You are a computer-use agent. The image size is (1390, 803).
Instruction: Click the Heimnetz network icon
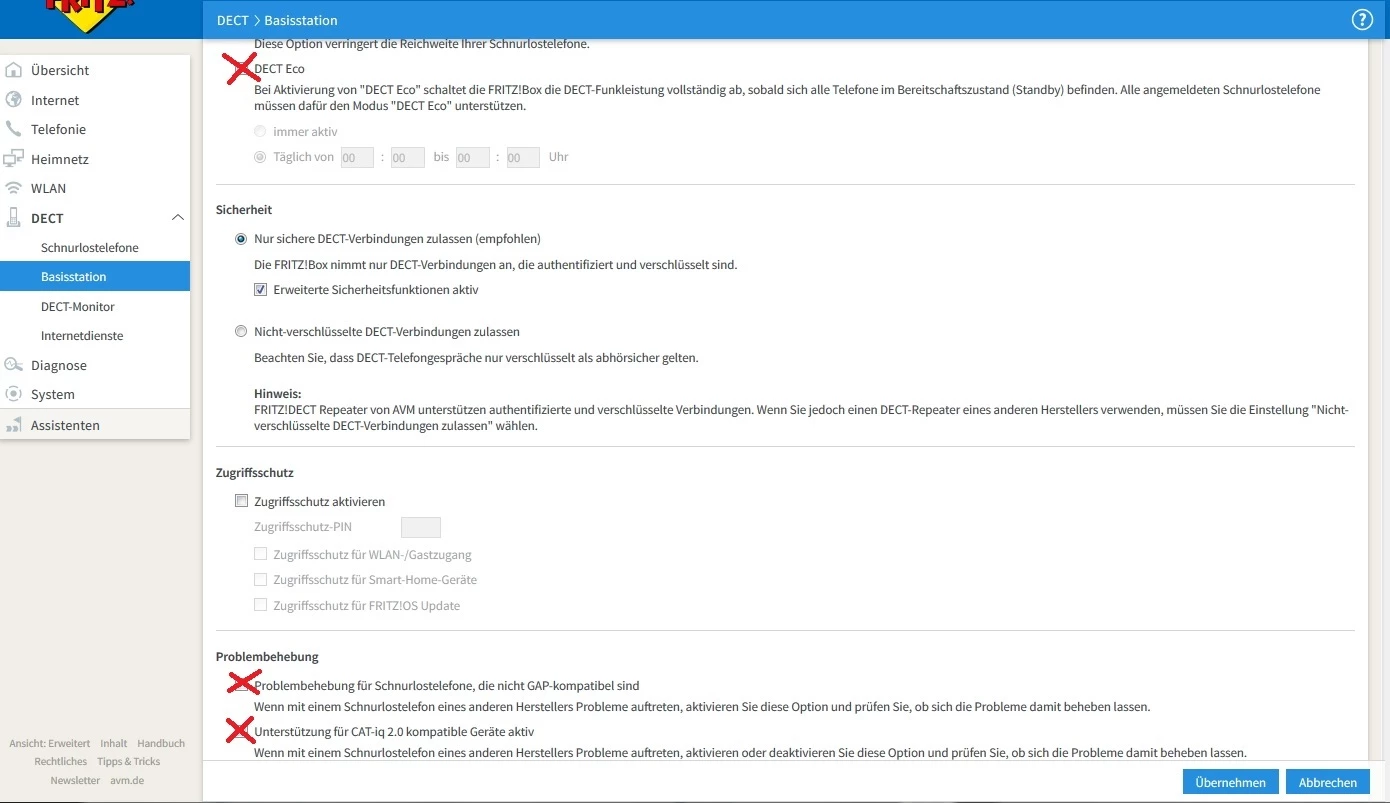[13, 159]
